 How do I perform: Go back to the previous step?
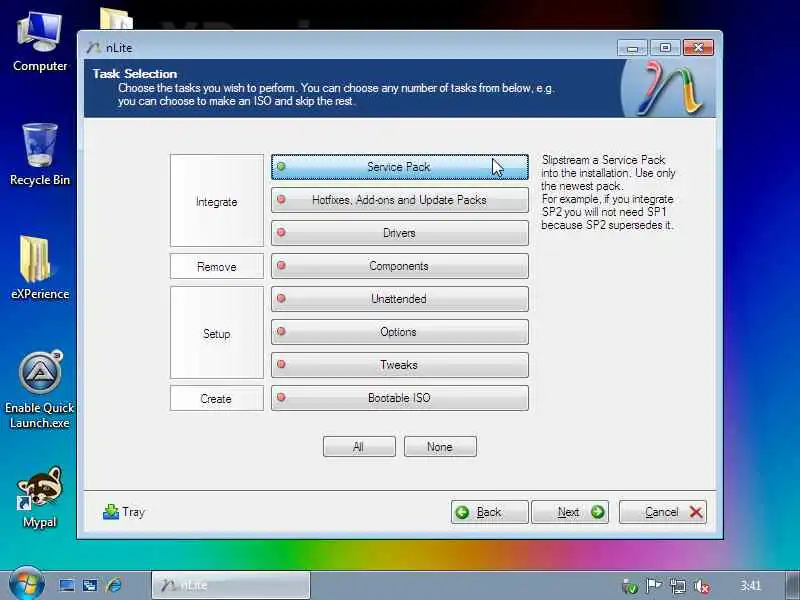[x=489, y=512]
